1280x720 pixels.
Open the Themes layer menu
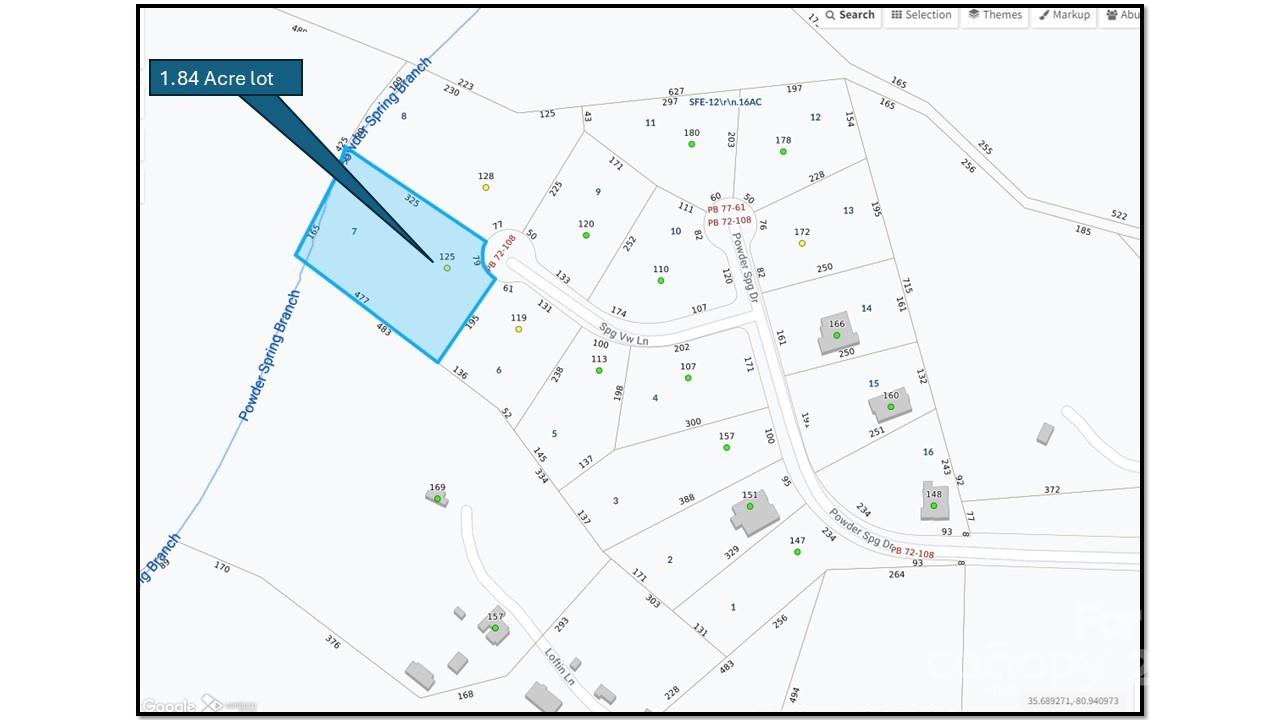pos(995,15)
